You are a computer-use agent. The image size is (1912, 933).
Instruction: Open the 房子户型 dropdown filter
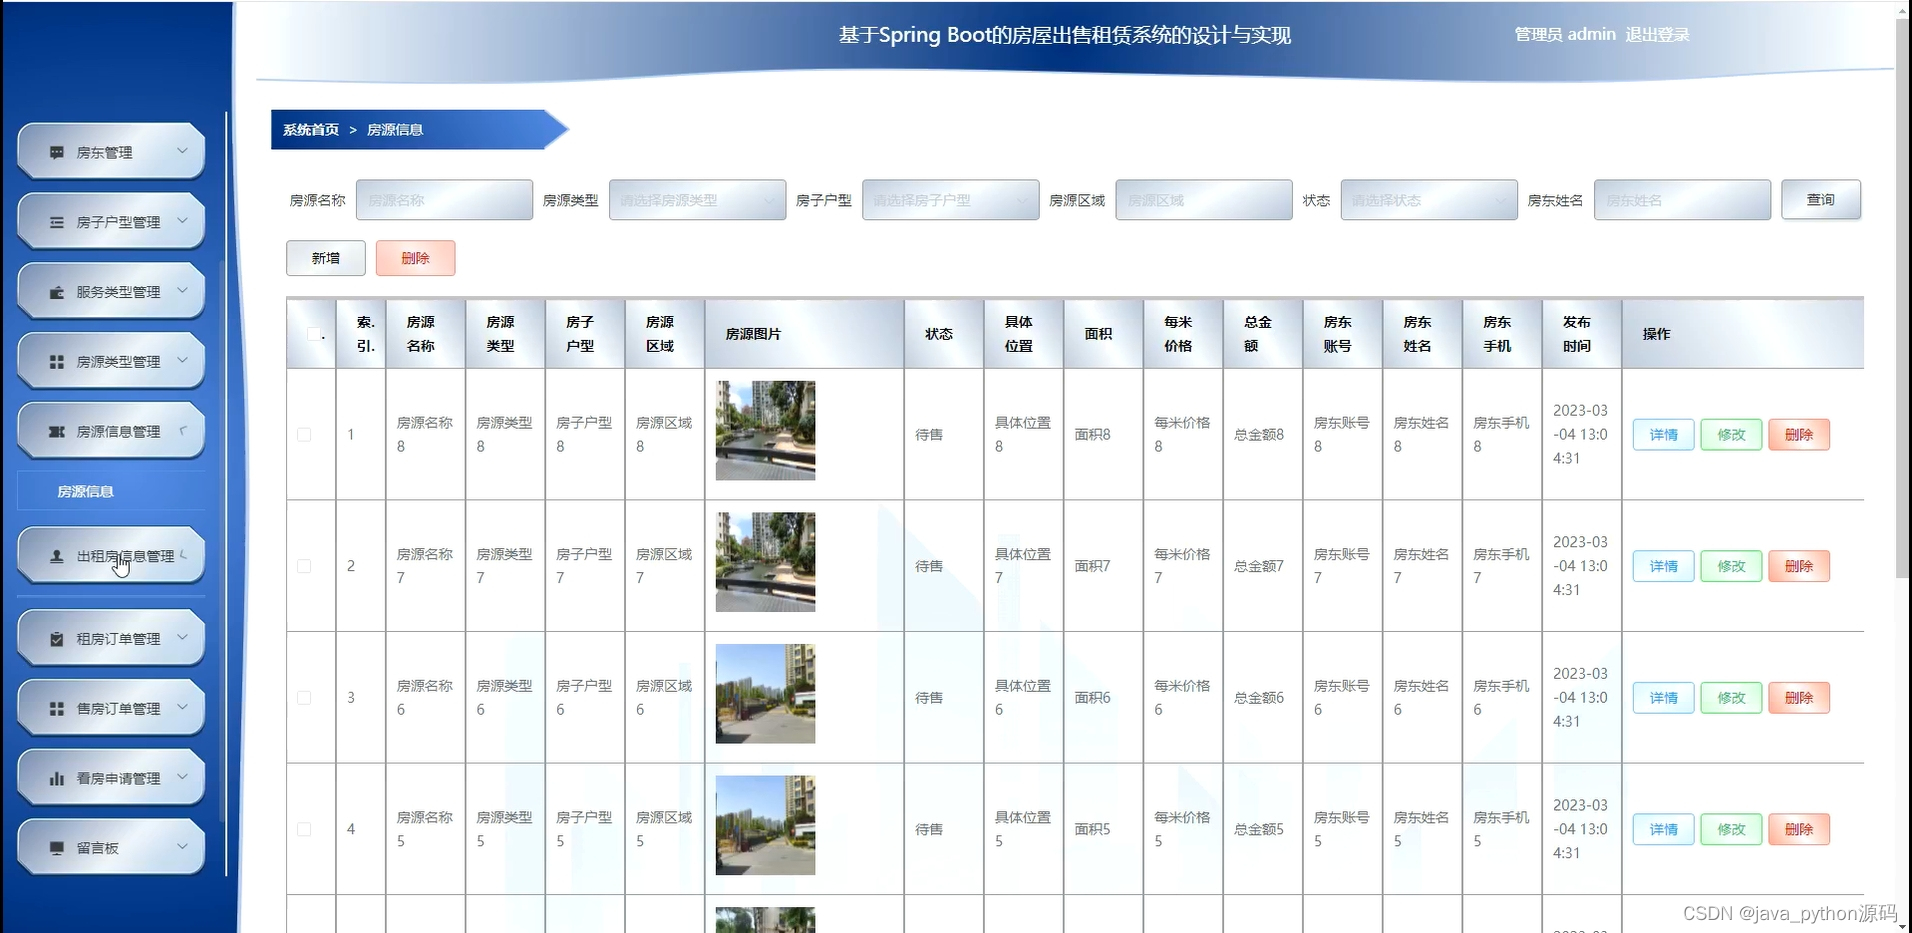click(950, 200)
